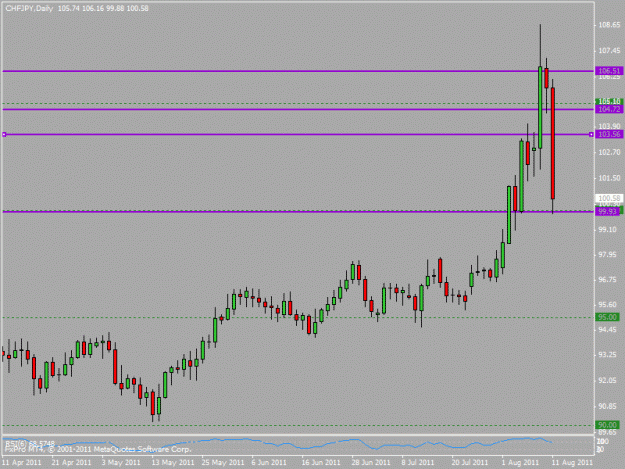The height and width of the screenshot is (469, 625).
Task: Click the 101.50 price axis value
Action: pyautogui.click(x=609, y=178)
